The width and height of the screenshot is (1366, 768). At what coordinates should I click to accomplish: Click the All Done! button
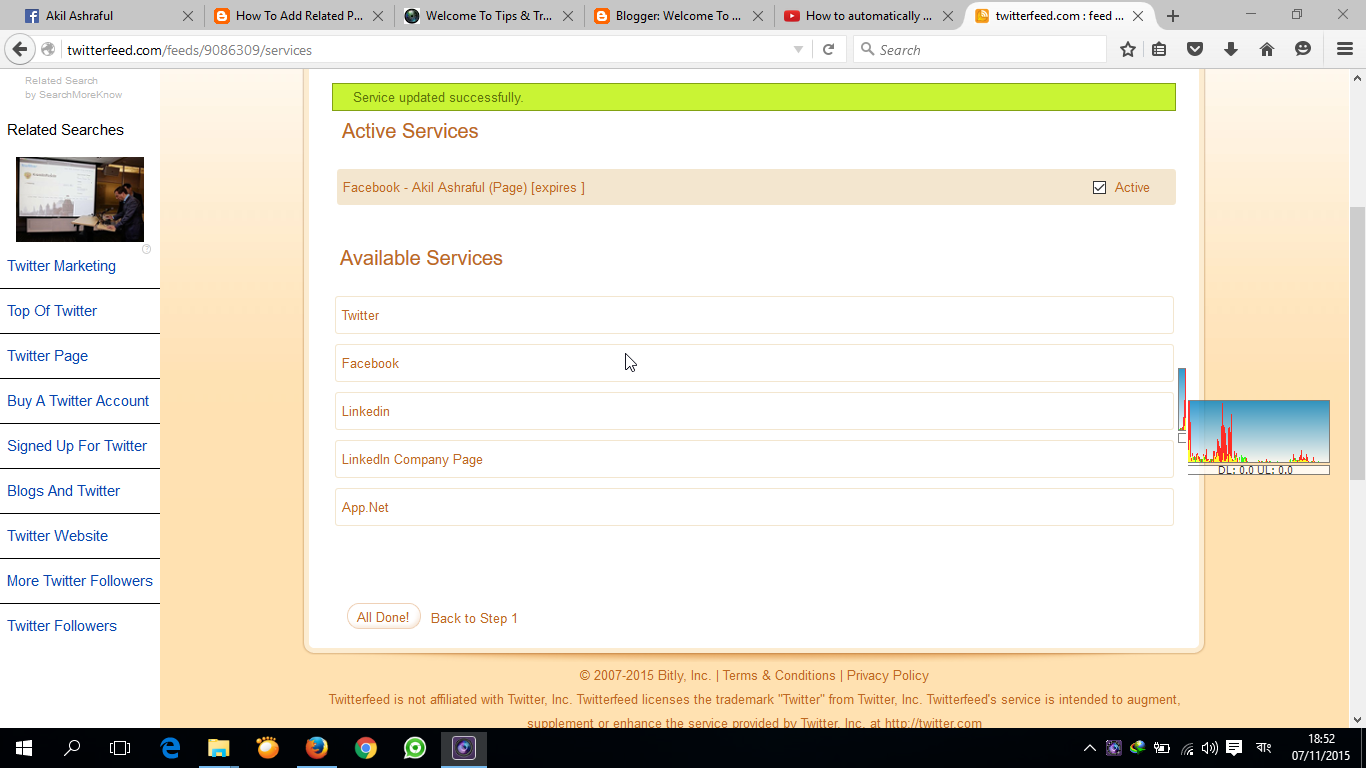pos(383,617)
